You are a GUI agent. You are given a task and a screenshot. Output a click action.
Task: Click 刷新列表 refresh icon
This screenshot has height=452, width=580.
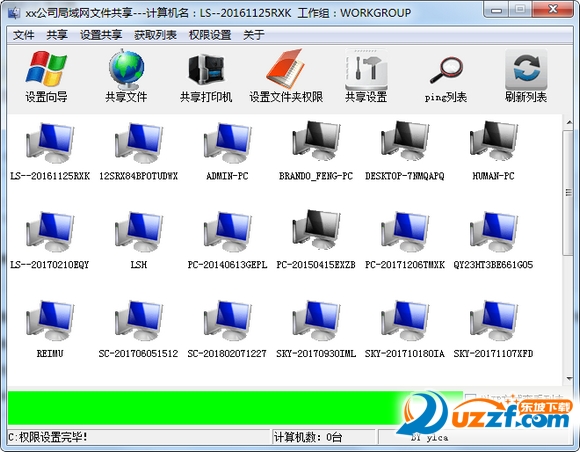526,77
